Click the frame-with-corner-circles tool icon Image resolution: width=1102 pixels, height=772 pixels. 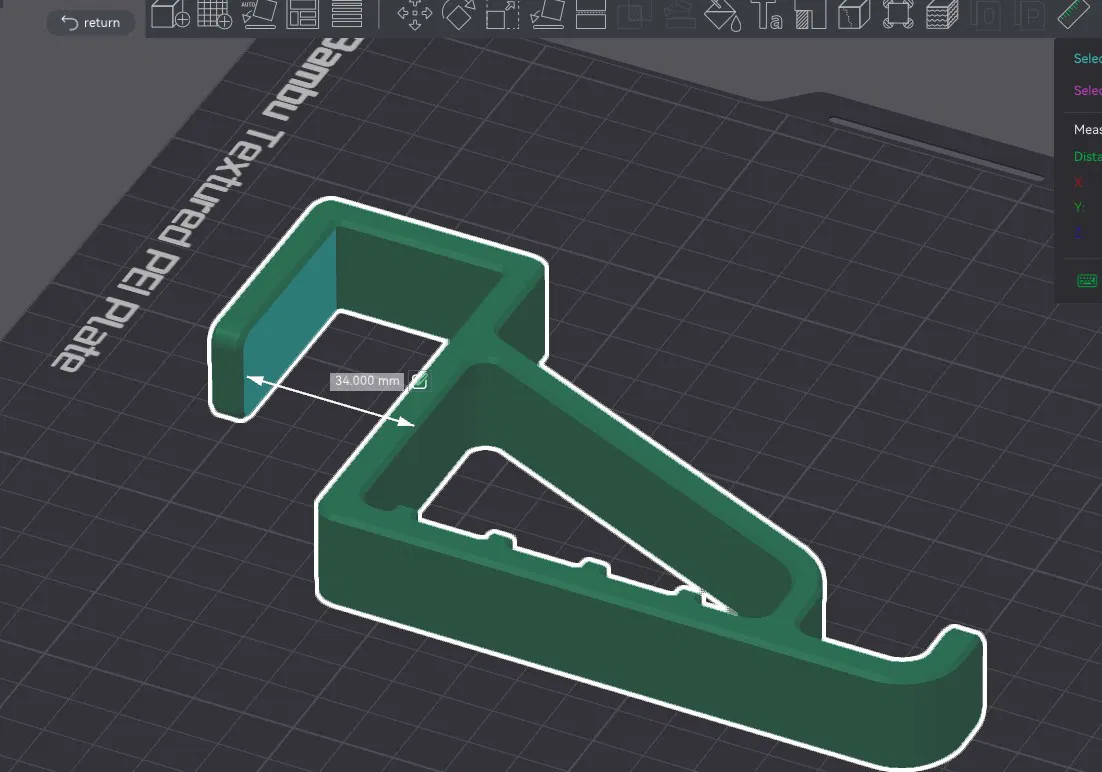898,15
